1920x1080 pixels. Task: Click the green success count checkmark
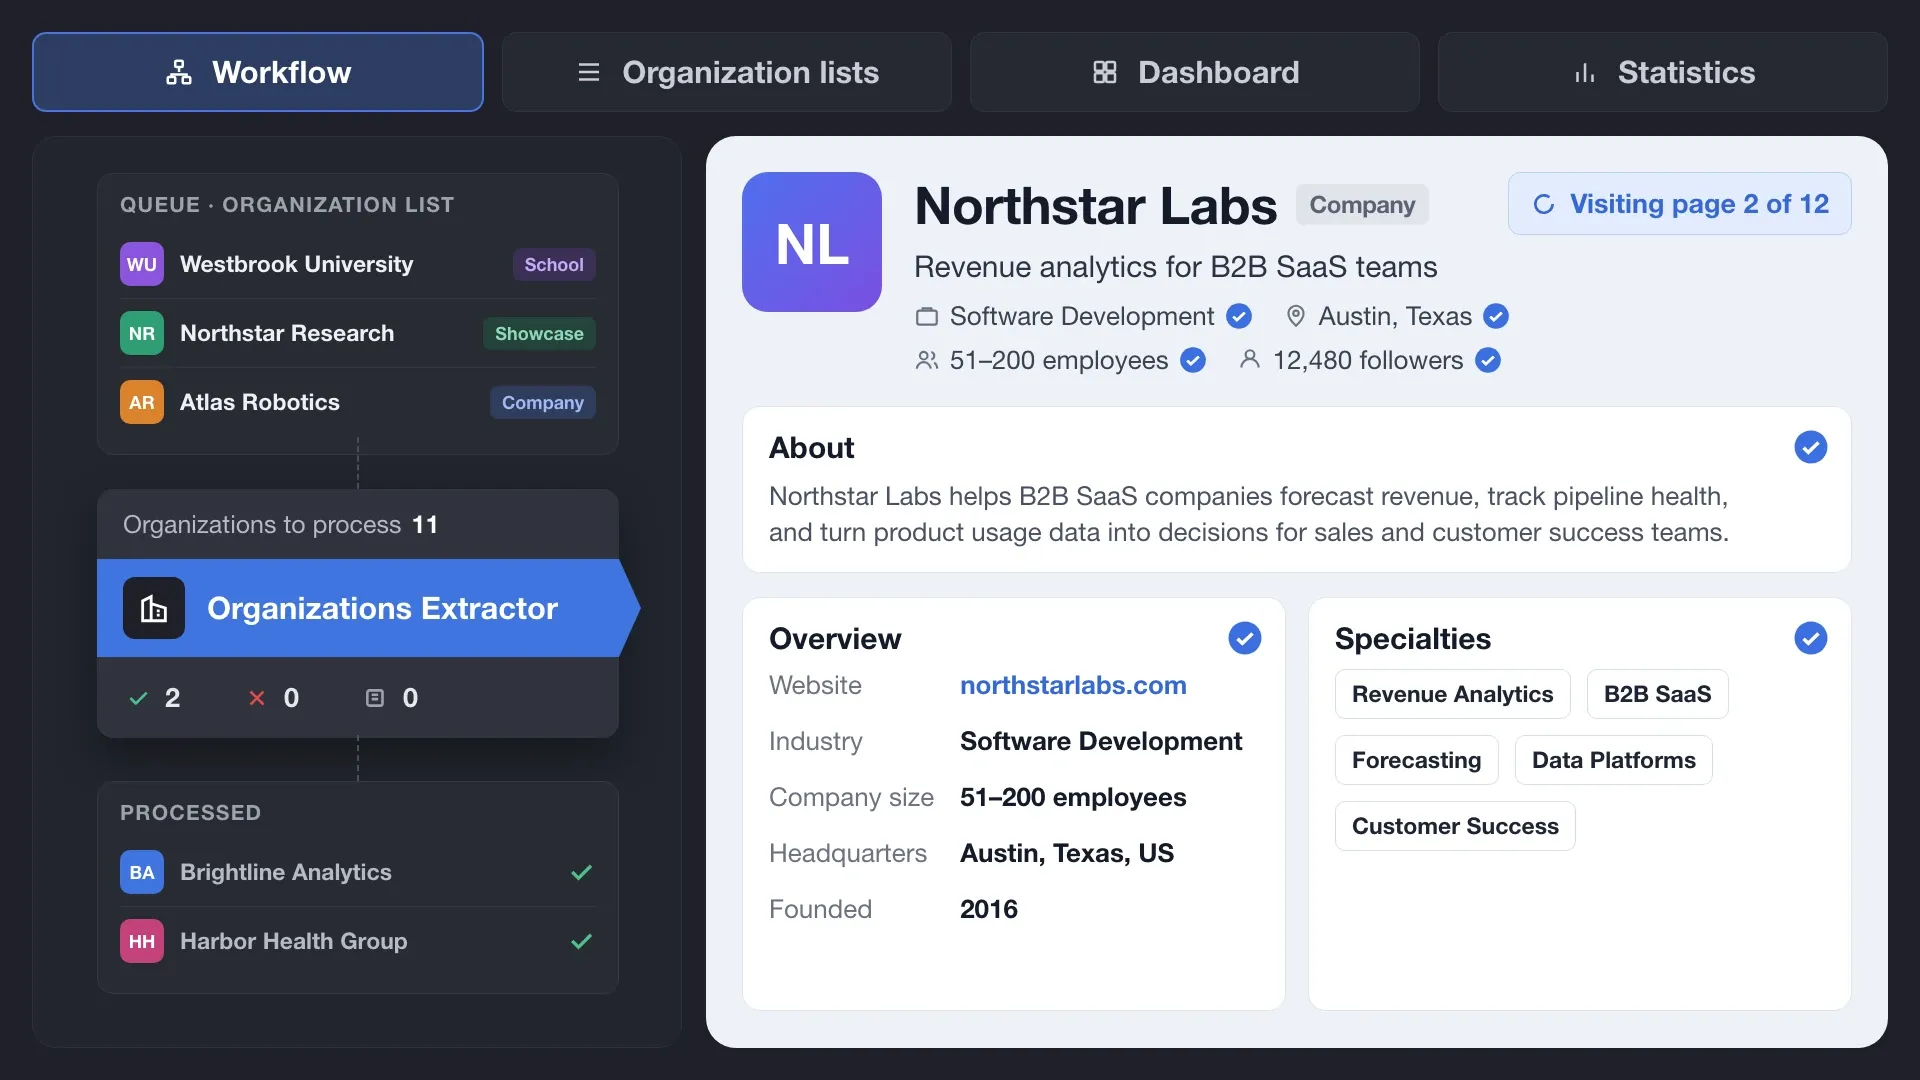(x=139, y=698)
